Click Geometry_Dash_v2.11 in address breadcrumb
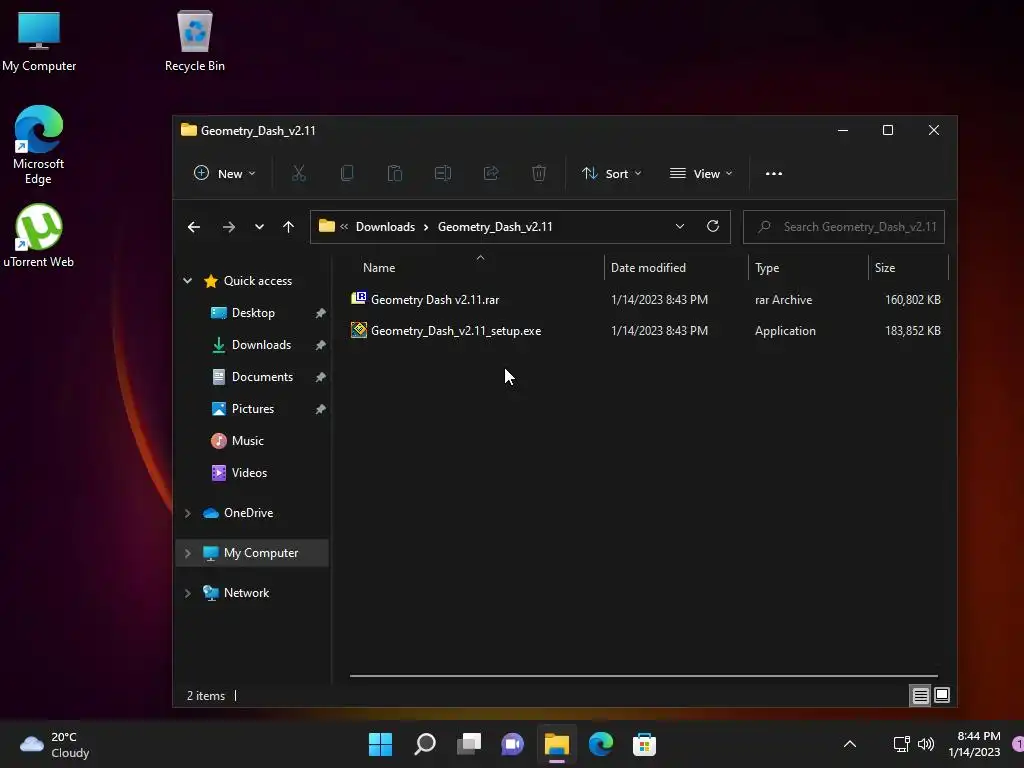1024x768 pixels. [495, 227]
